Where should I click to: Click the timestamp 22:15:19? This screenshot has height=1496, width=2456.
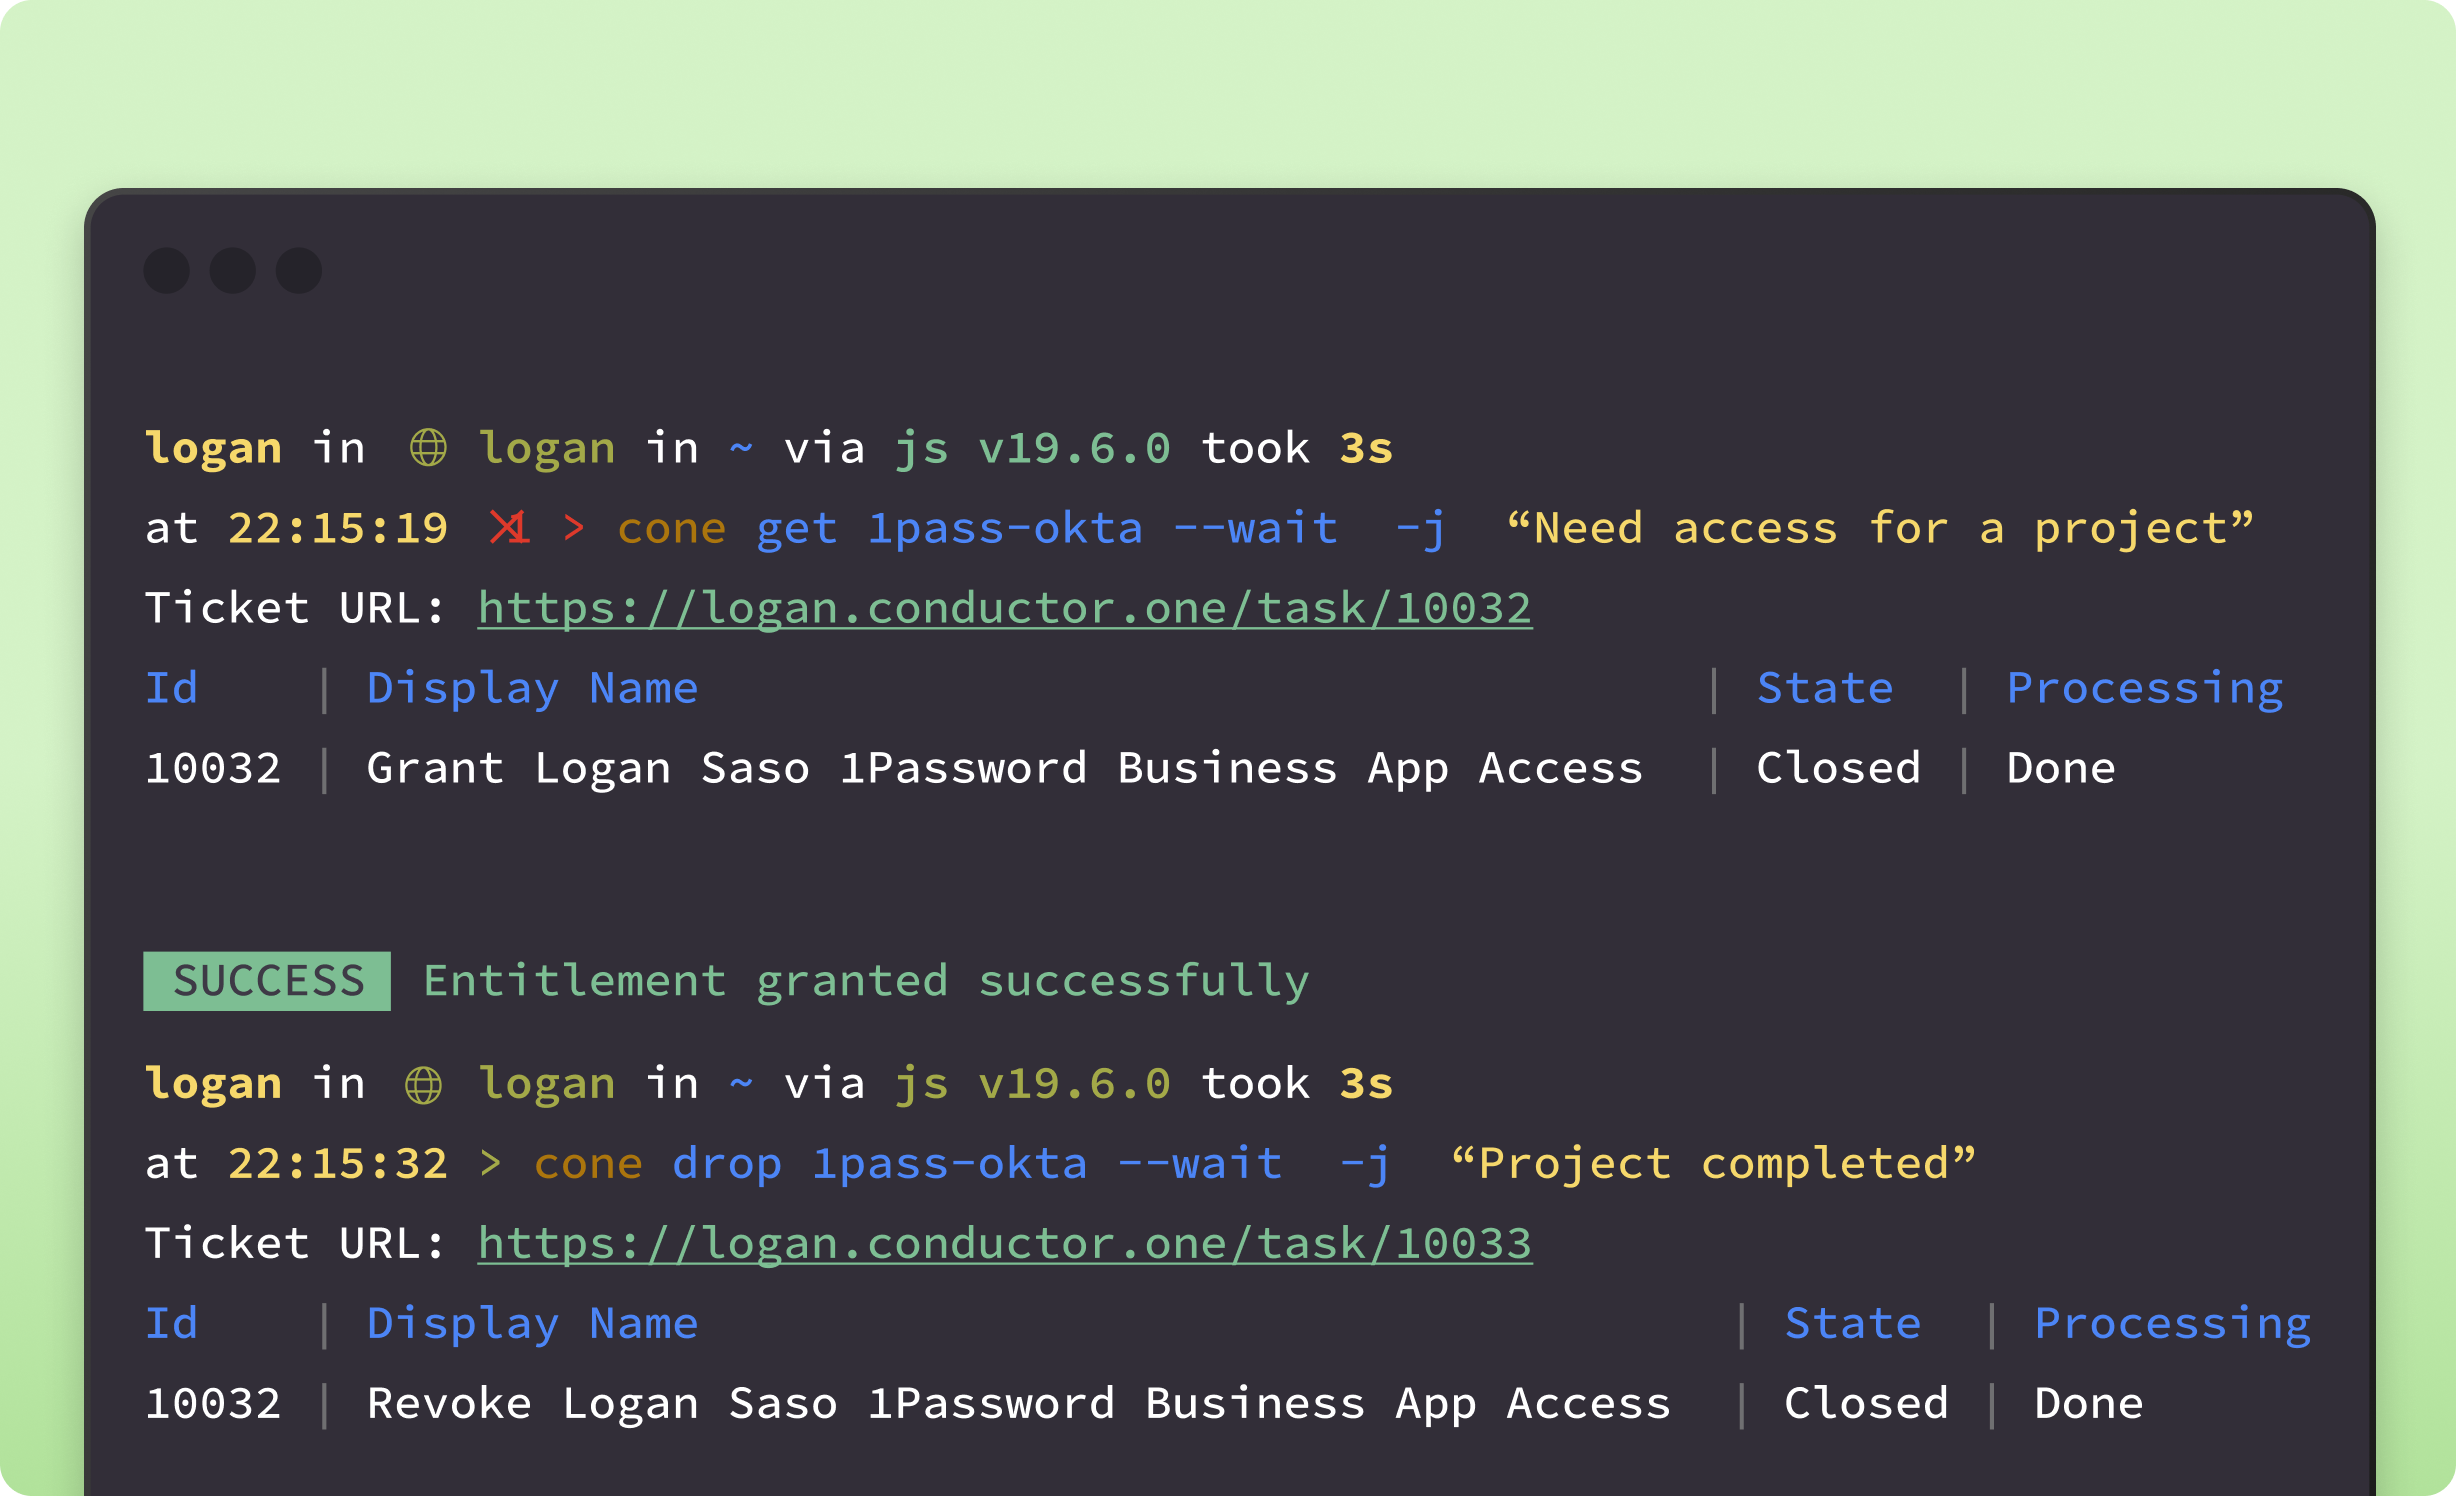(x=338, y=528)
